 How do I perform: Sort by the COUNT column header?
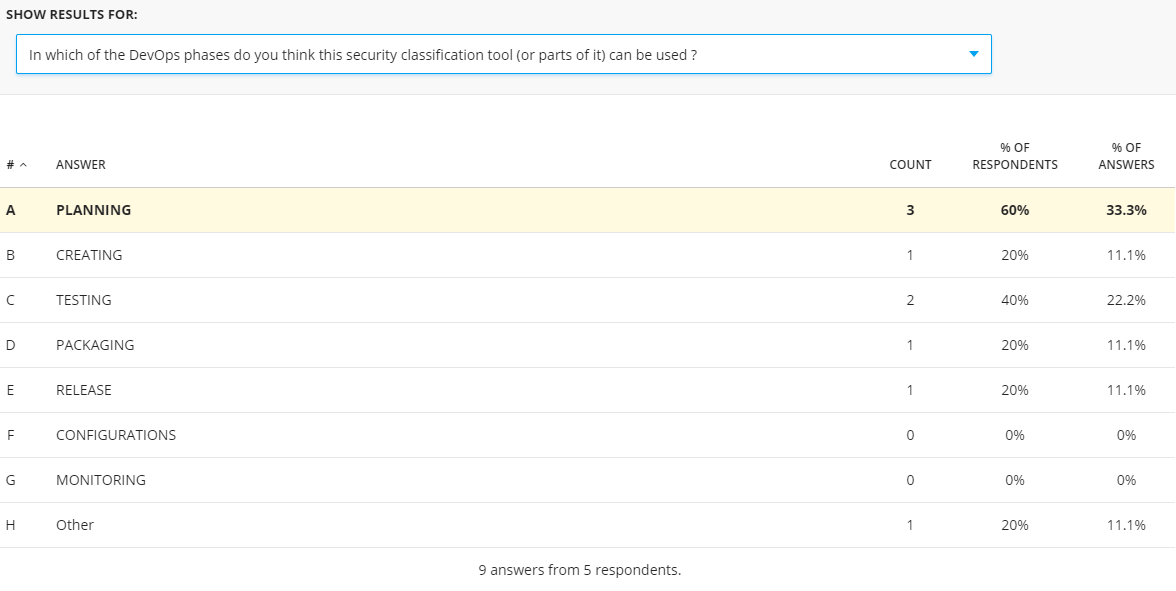click(910, 165)
